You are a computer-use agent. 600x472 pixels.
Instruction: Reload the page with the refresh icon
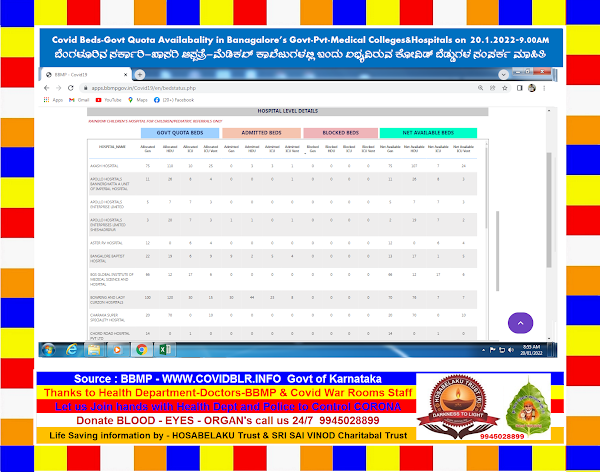[71, 88]
